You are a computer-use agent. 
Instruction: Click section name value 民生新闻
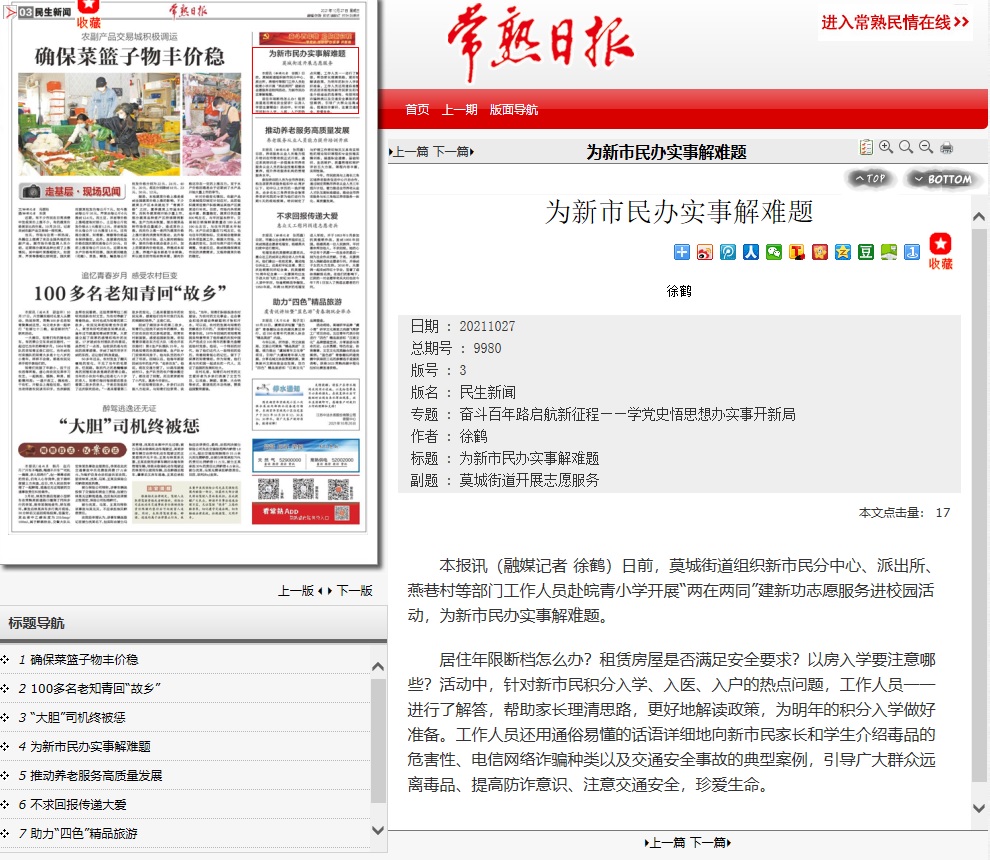487,393
